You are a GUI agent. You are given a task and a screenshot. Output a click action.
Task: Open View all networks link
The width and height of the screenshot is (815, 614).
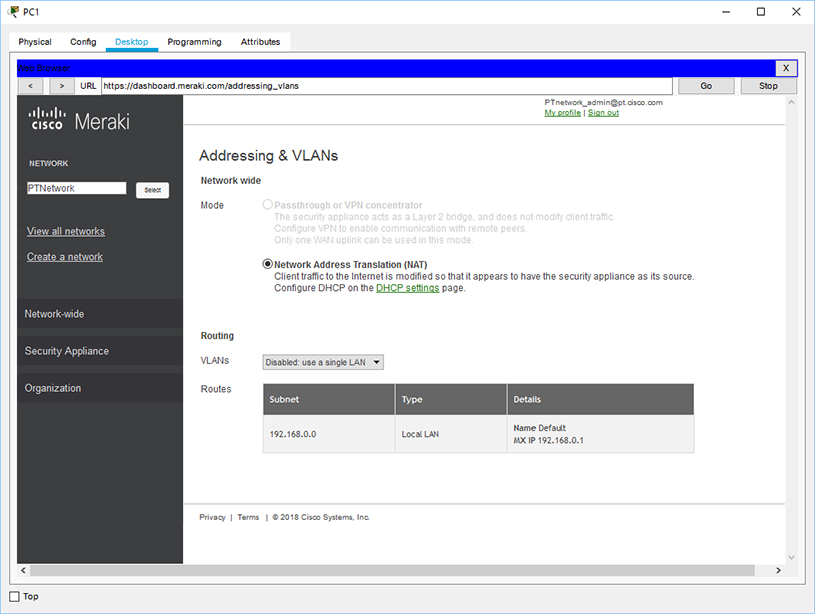click(x=65, y=231)
